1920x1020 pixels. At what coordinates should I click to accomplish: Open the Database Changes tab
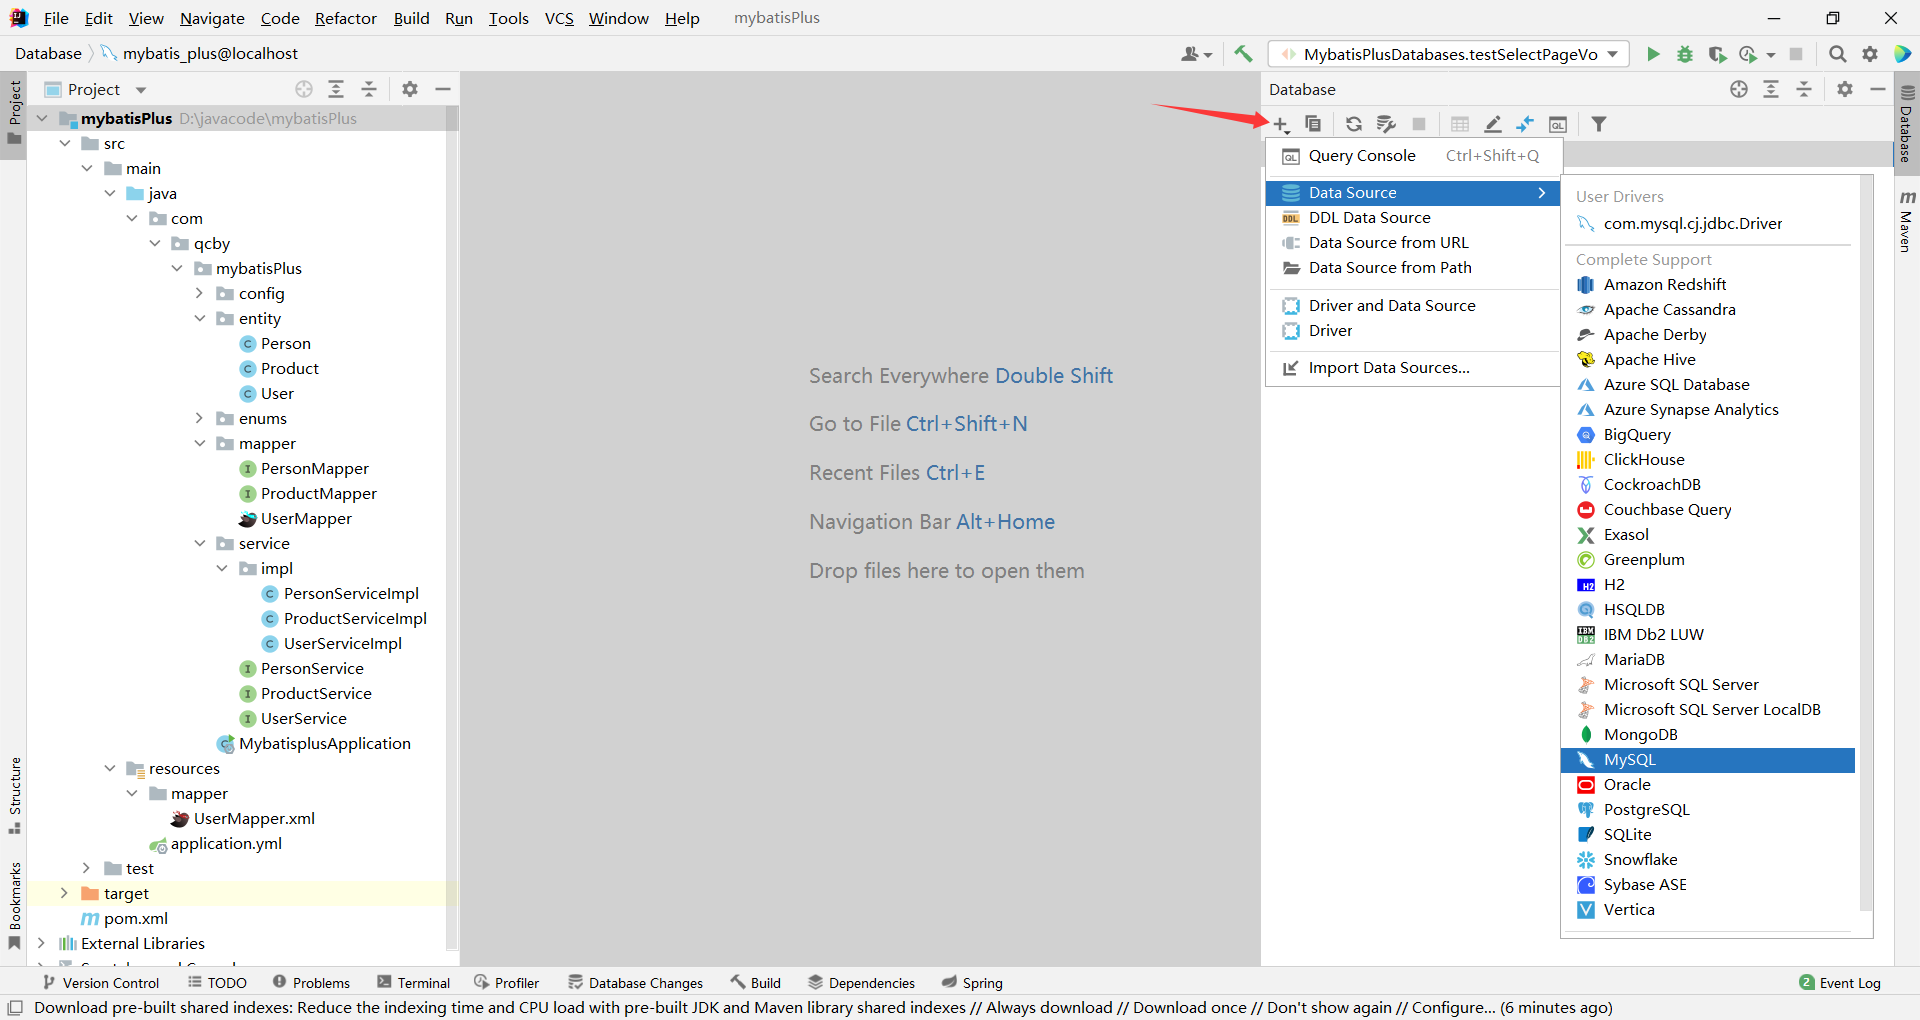click(635, 983)
